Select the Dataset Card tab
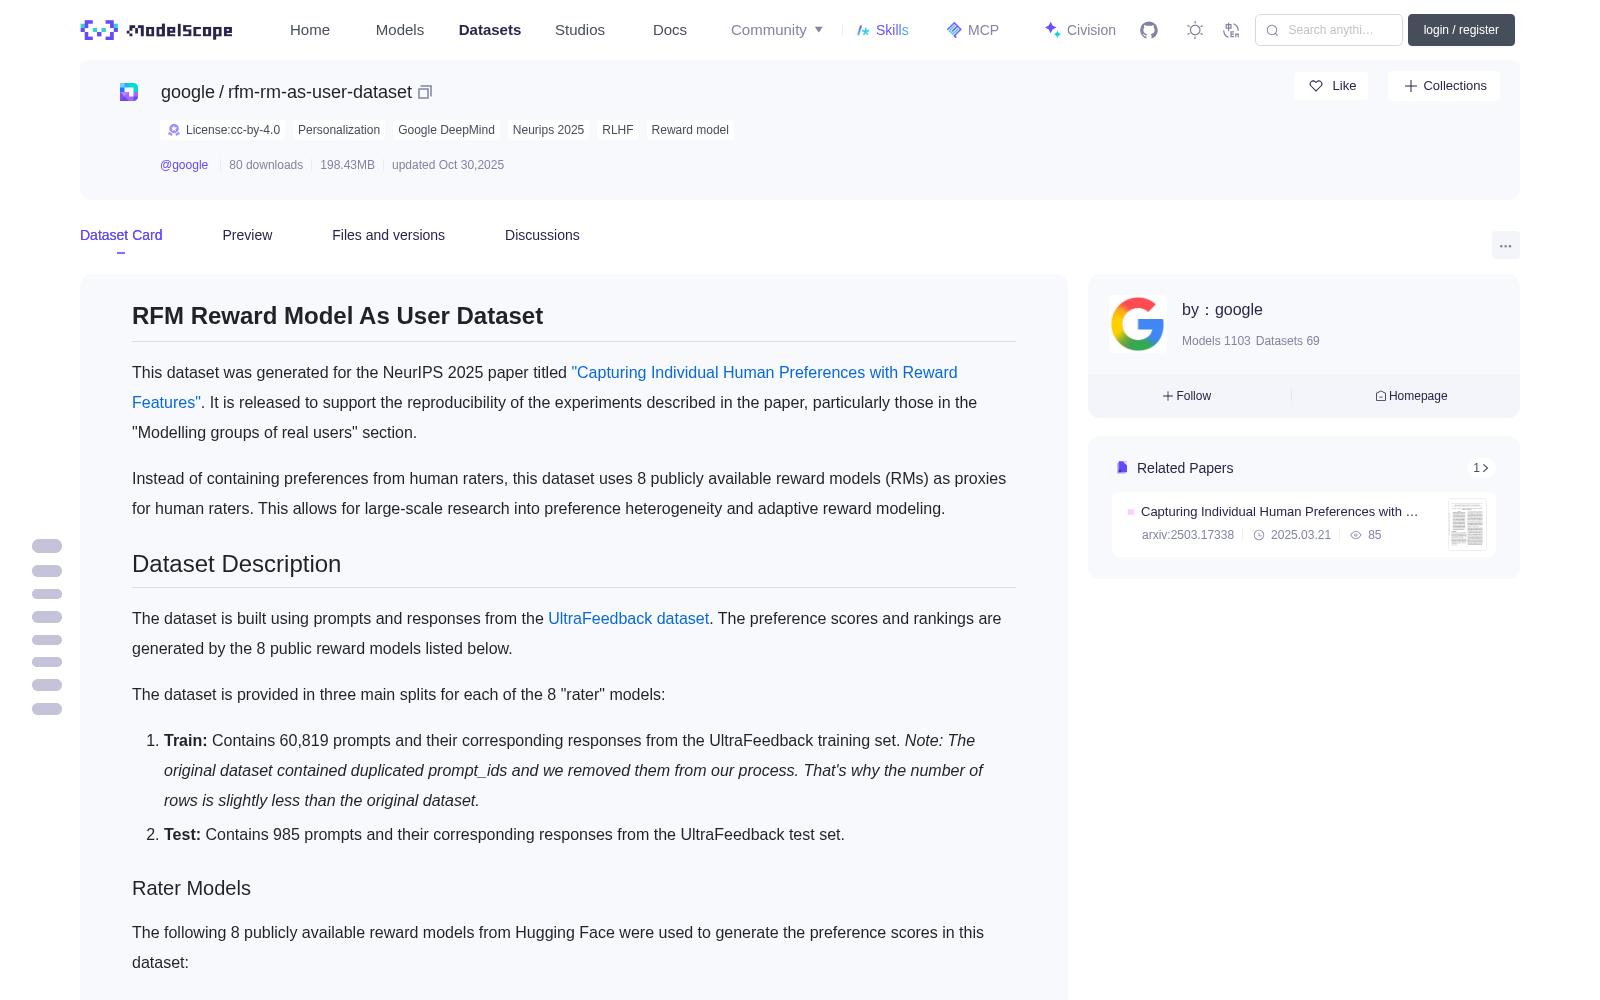Viewport: 1600px width, 1000px height. point(121,235)
